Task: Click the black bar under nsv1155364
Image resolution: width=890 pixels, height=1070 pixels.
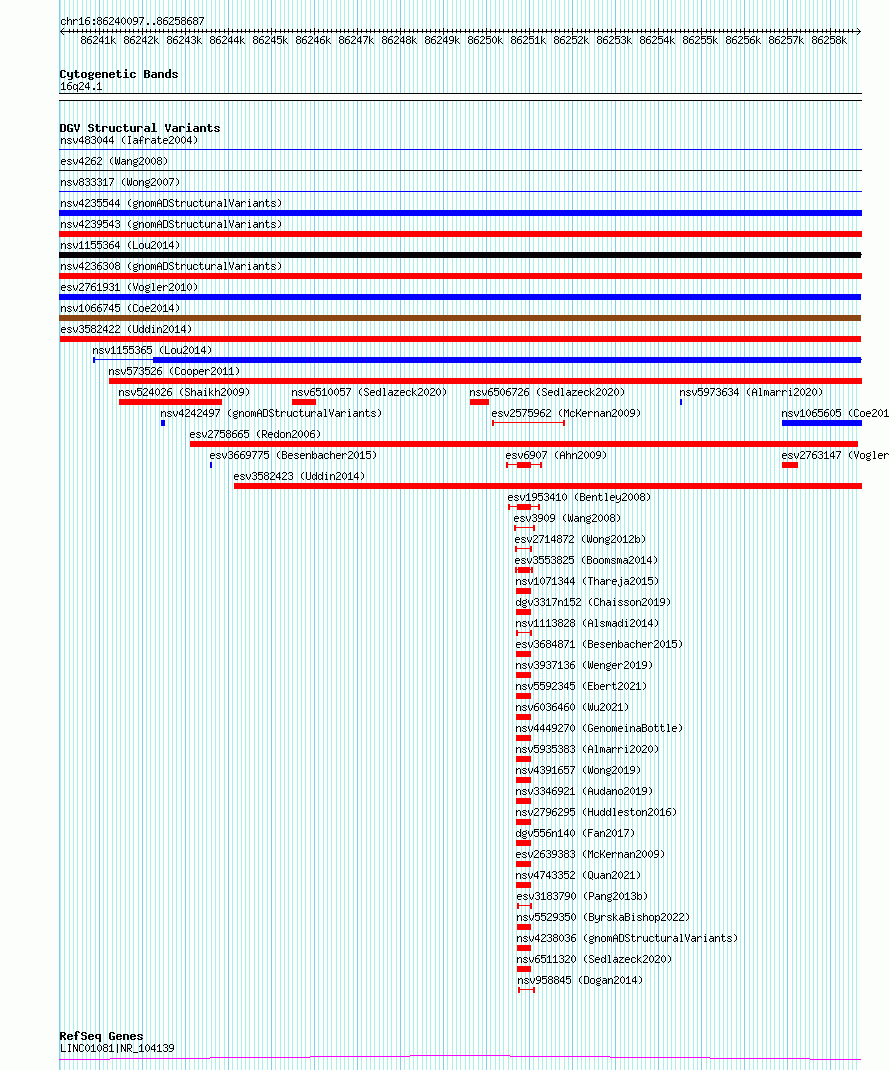Action: 461,255
